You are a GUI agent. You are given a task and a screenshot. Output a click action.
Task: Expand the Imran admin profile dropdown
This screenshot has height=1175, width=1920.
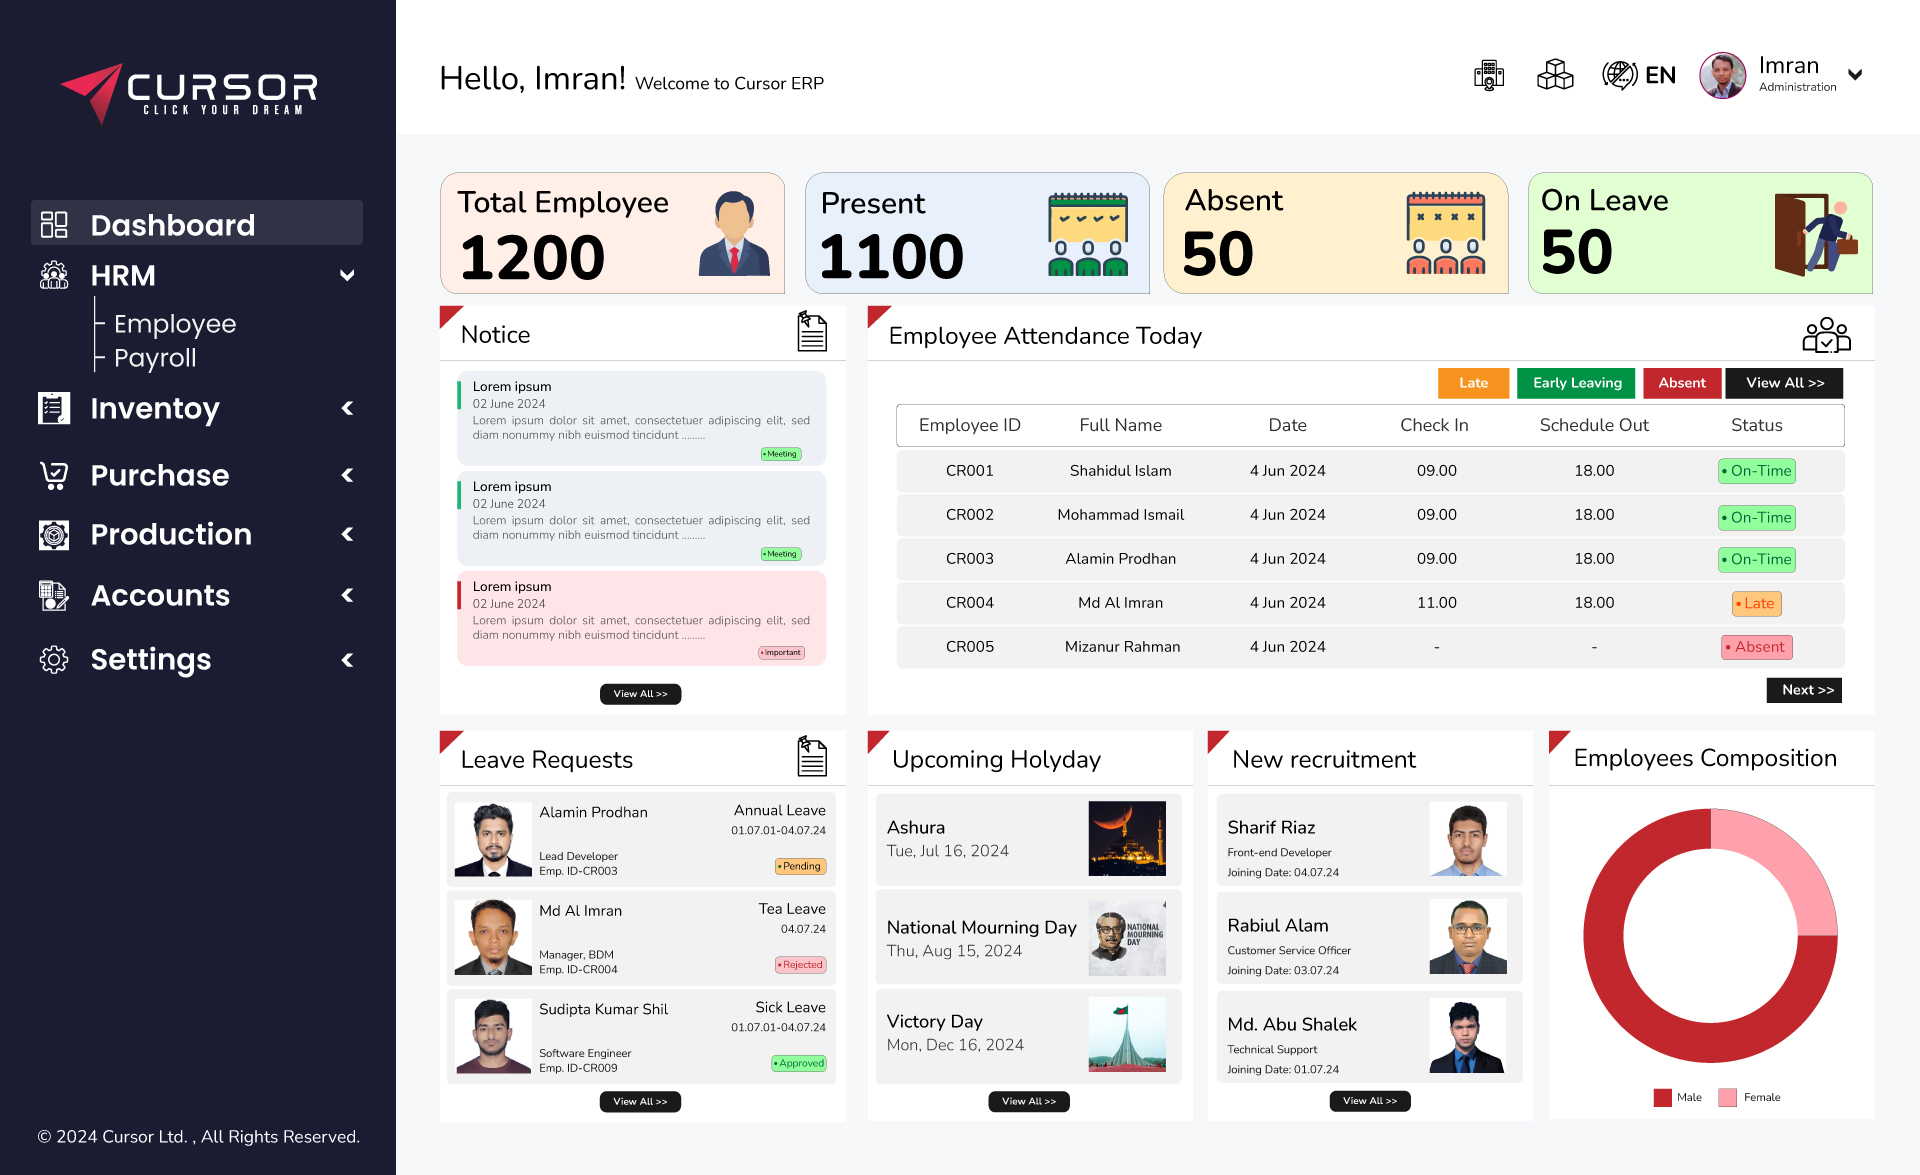click(x=1861, y=74)
